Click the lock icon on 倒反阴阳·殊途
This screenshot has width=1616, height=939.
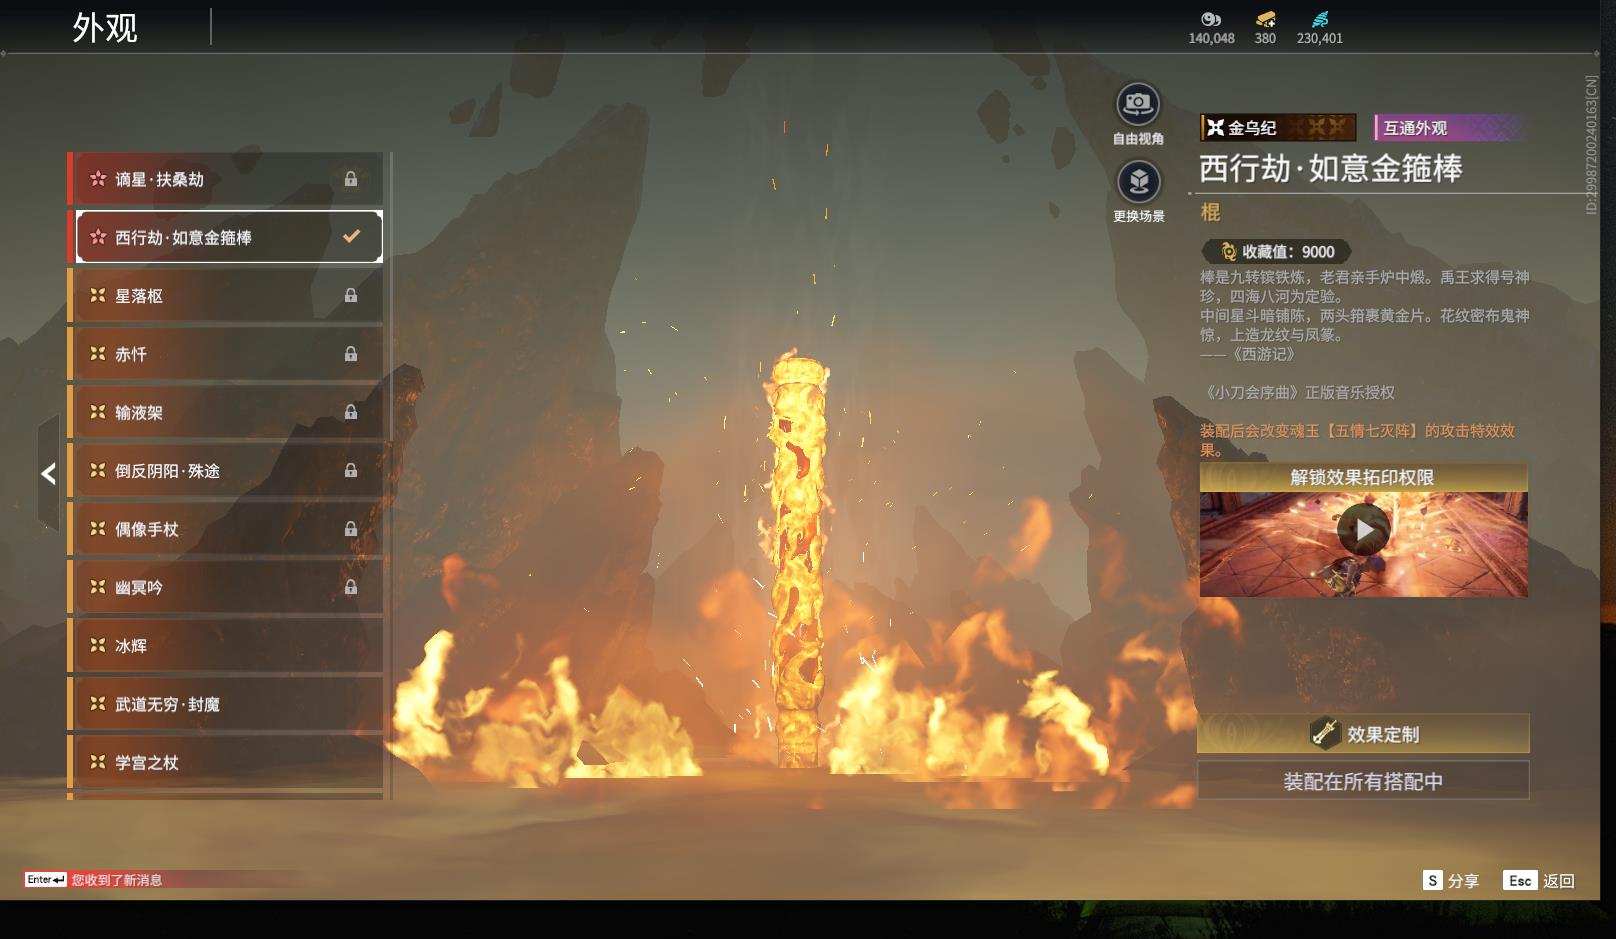click(x=351, y=470)
